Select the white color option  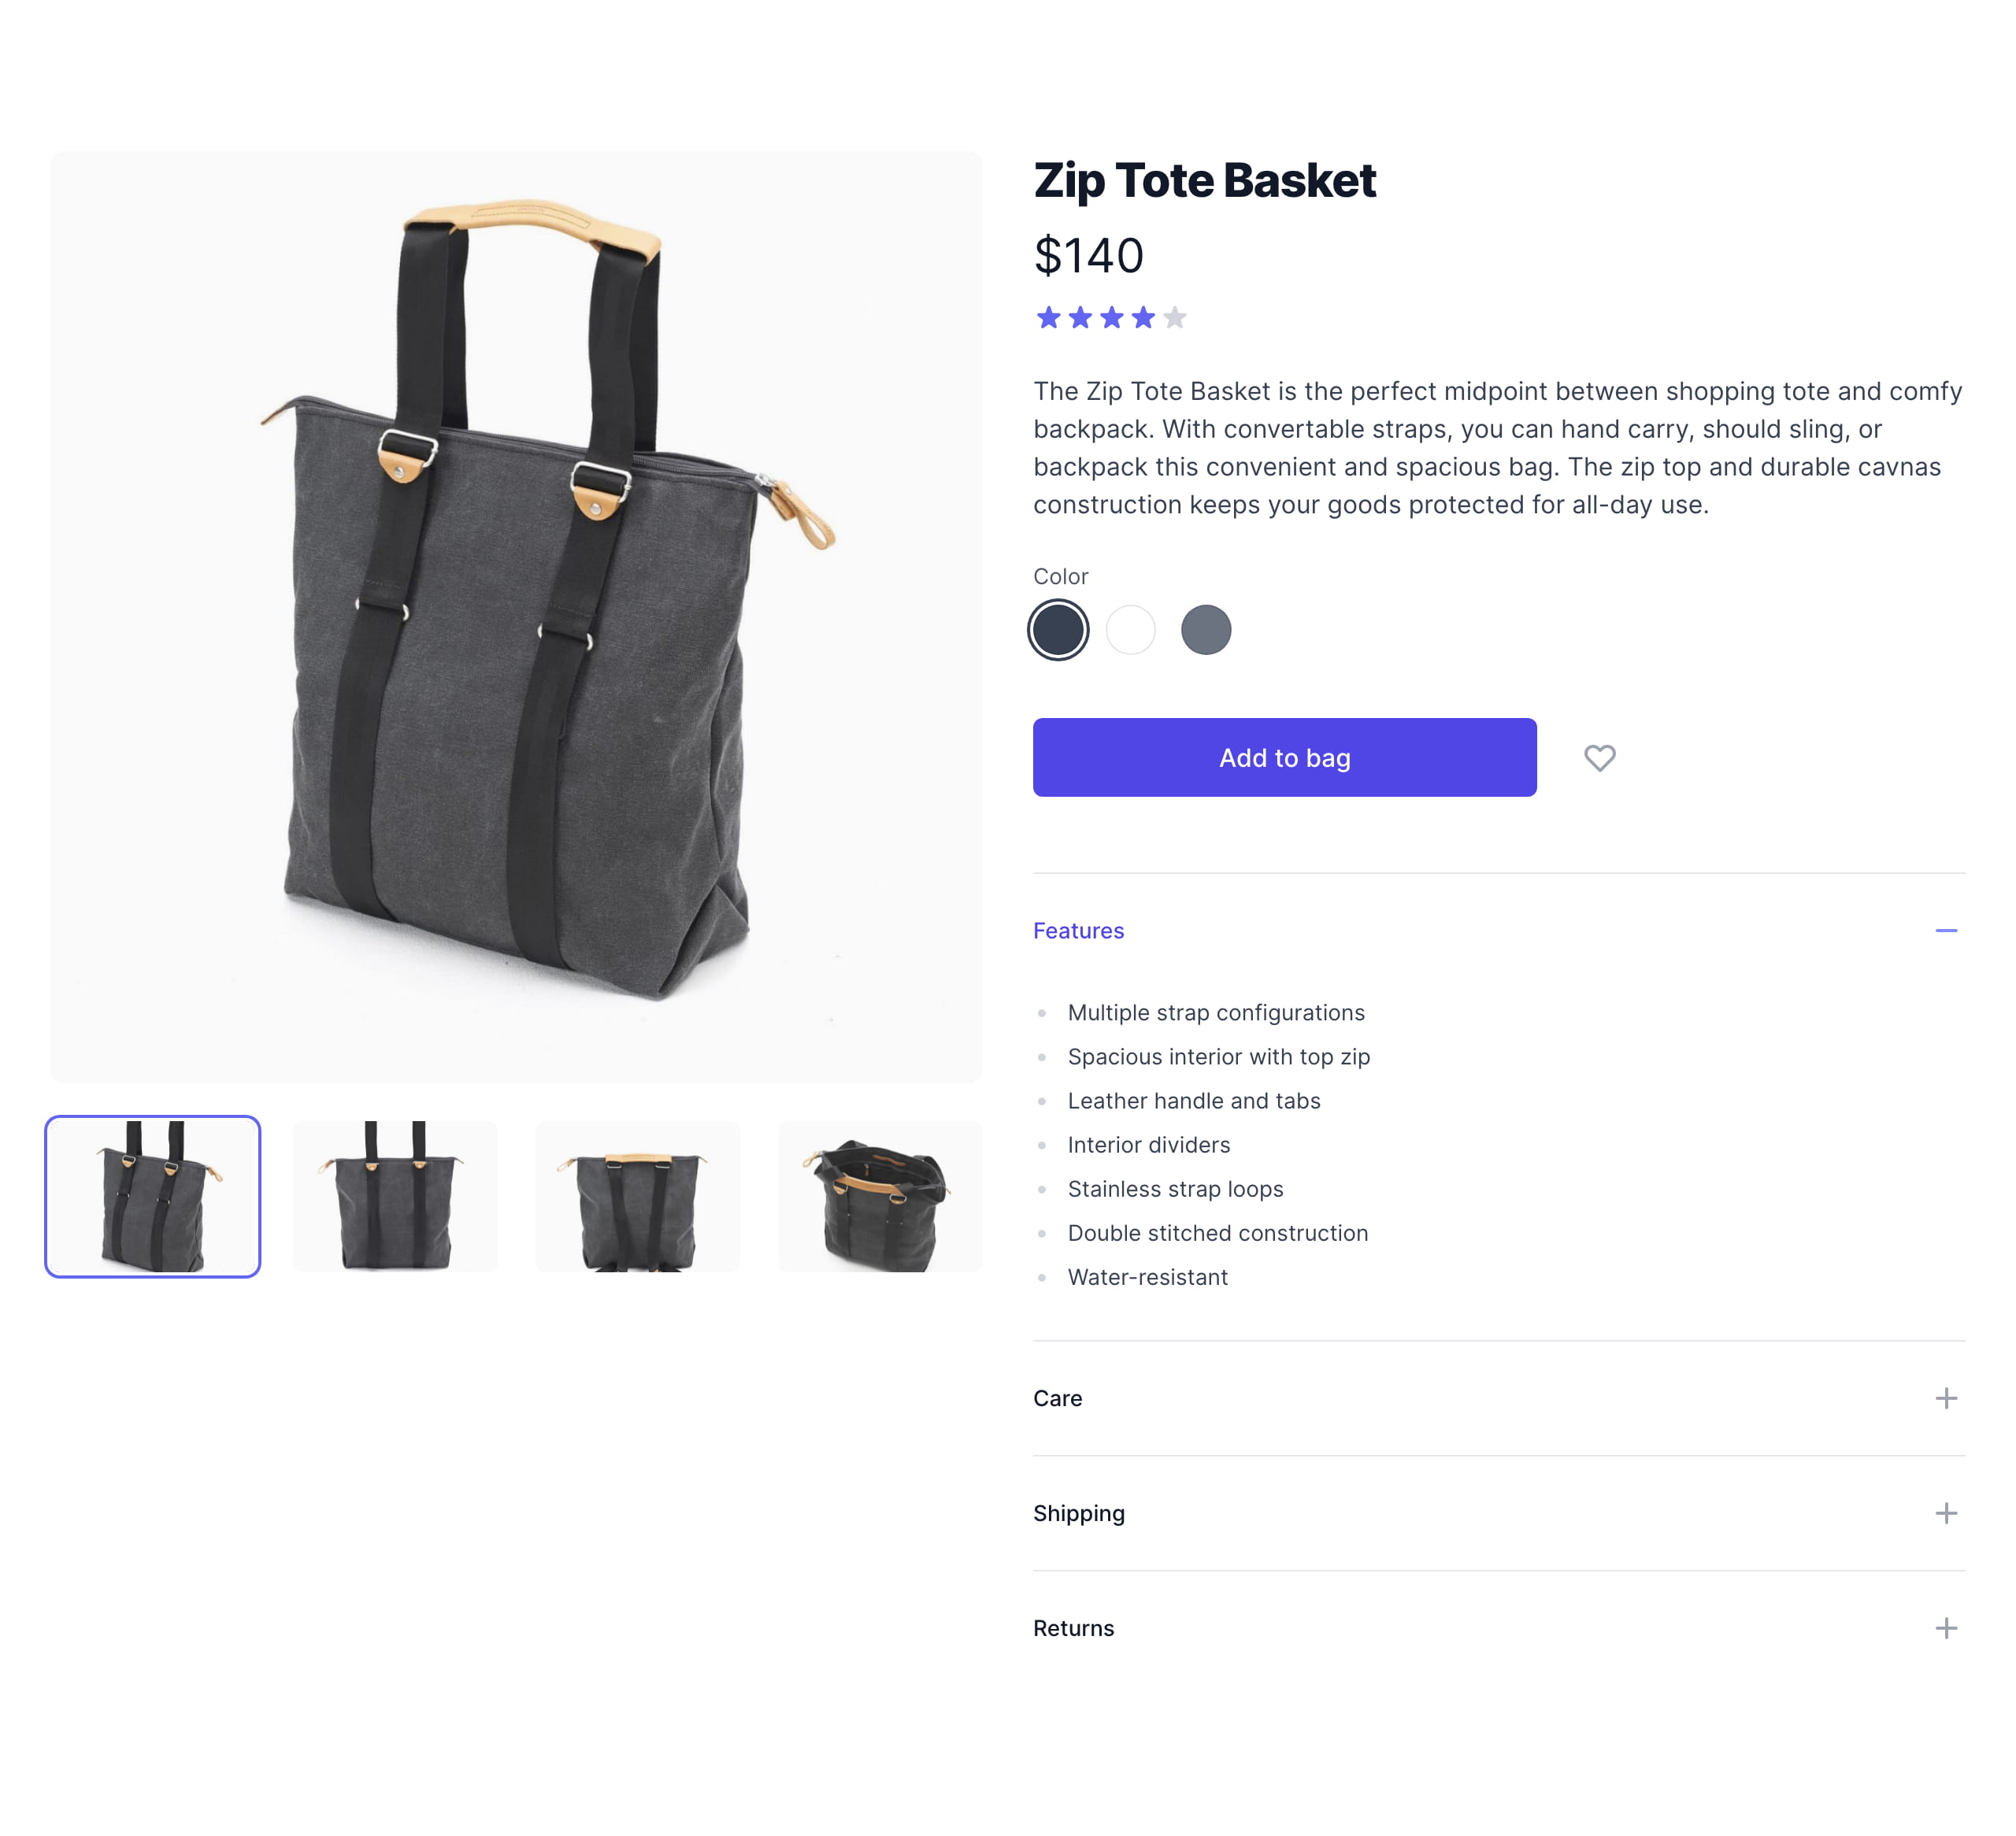point(1131,630)
